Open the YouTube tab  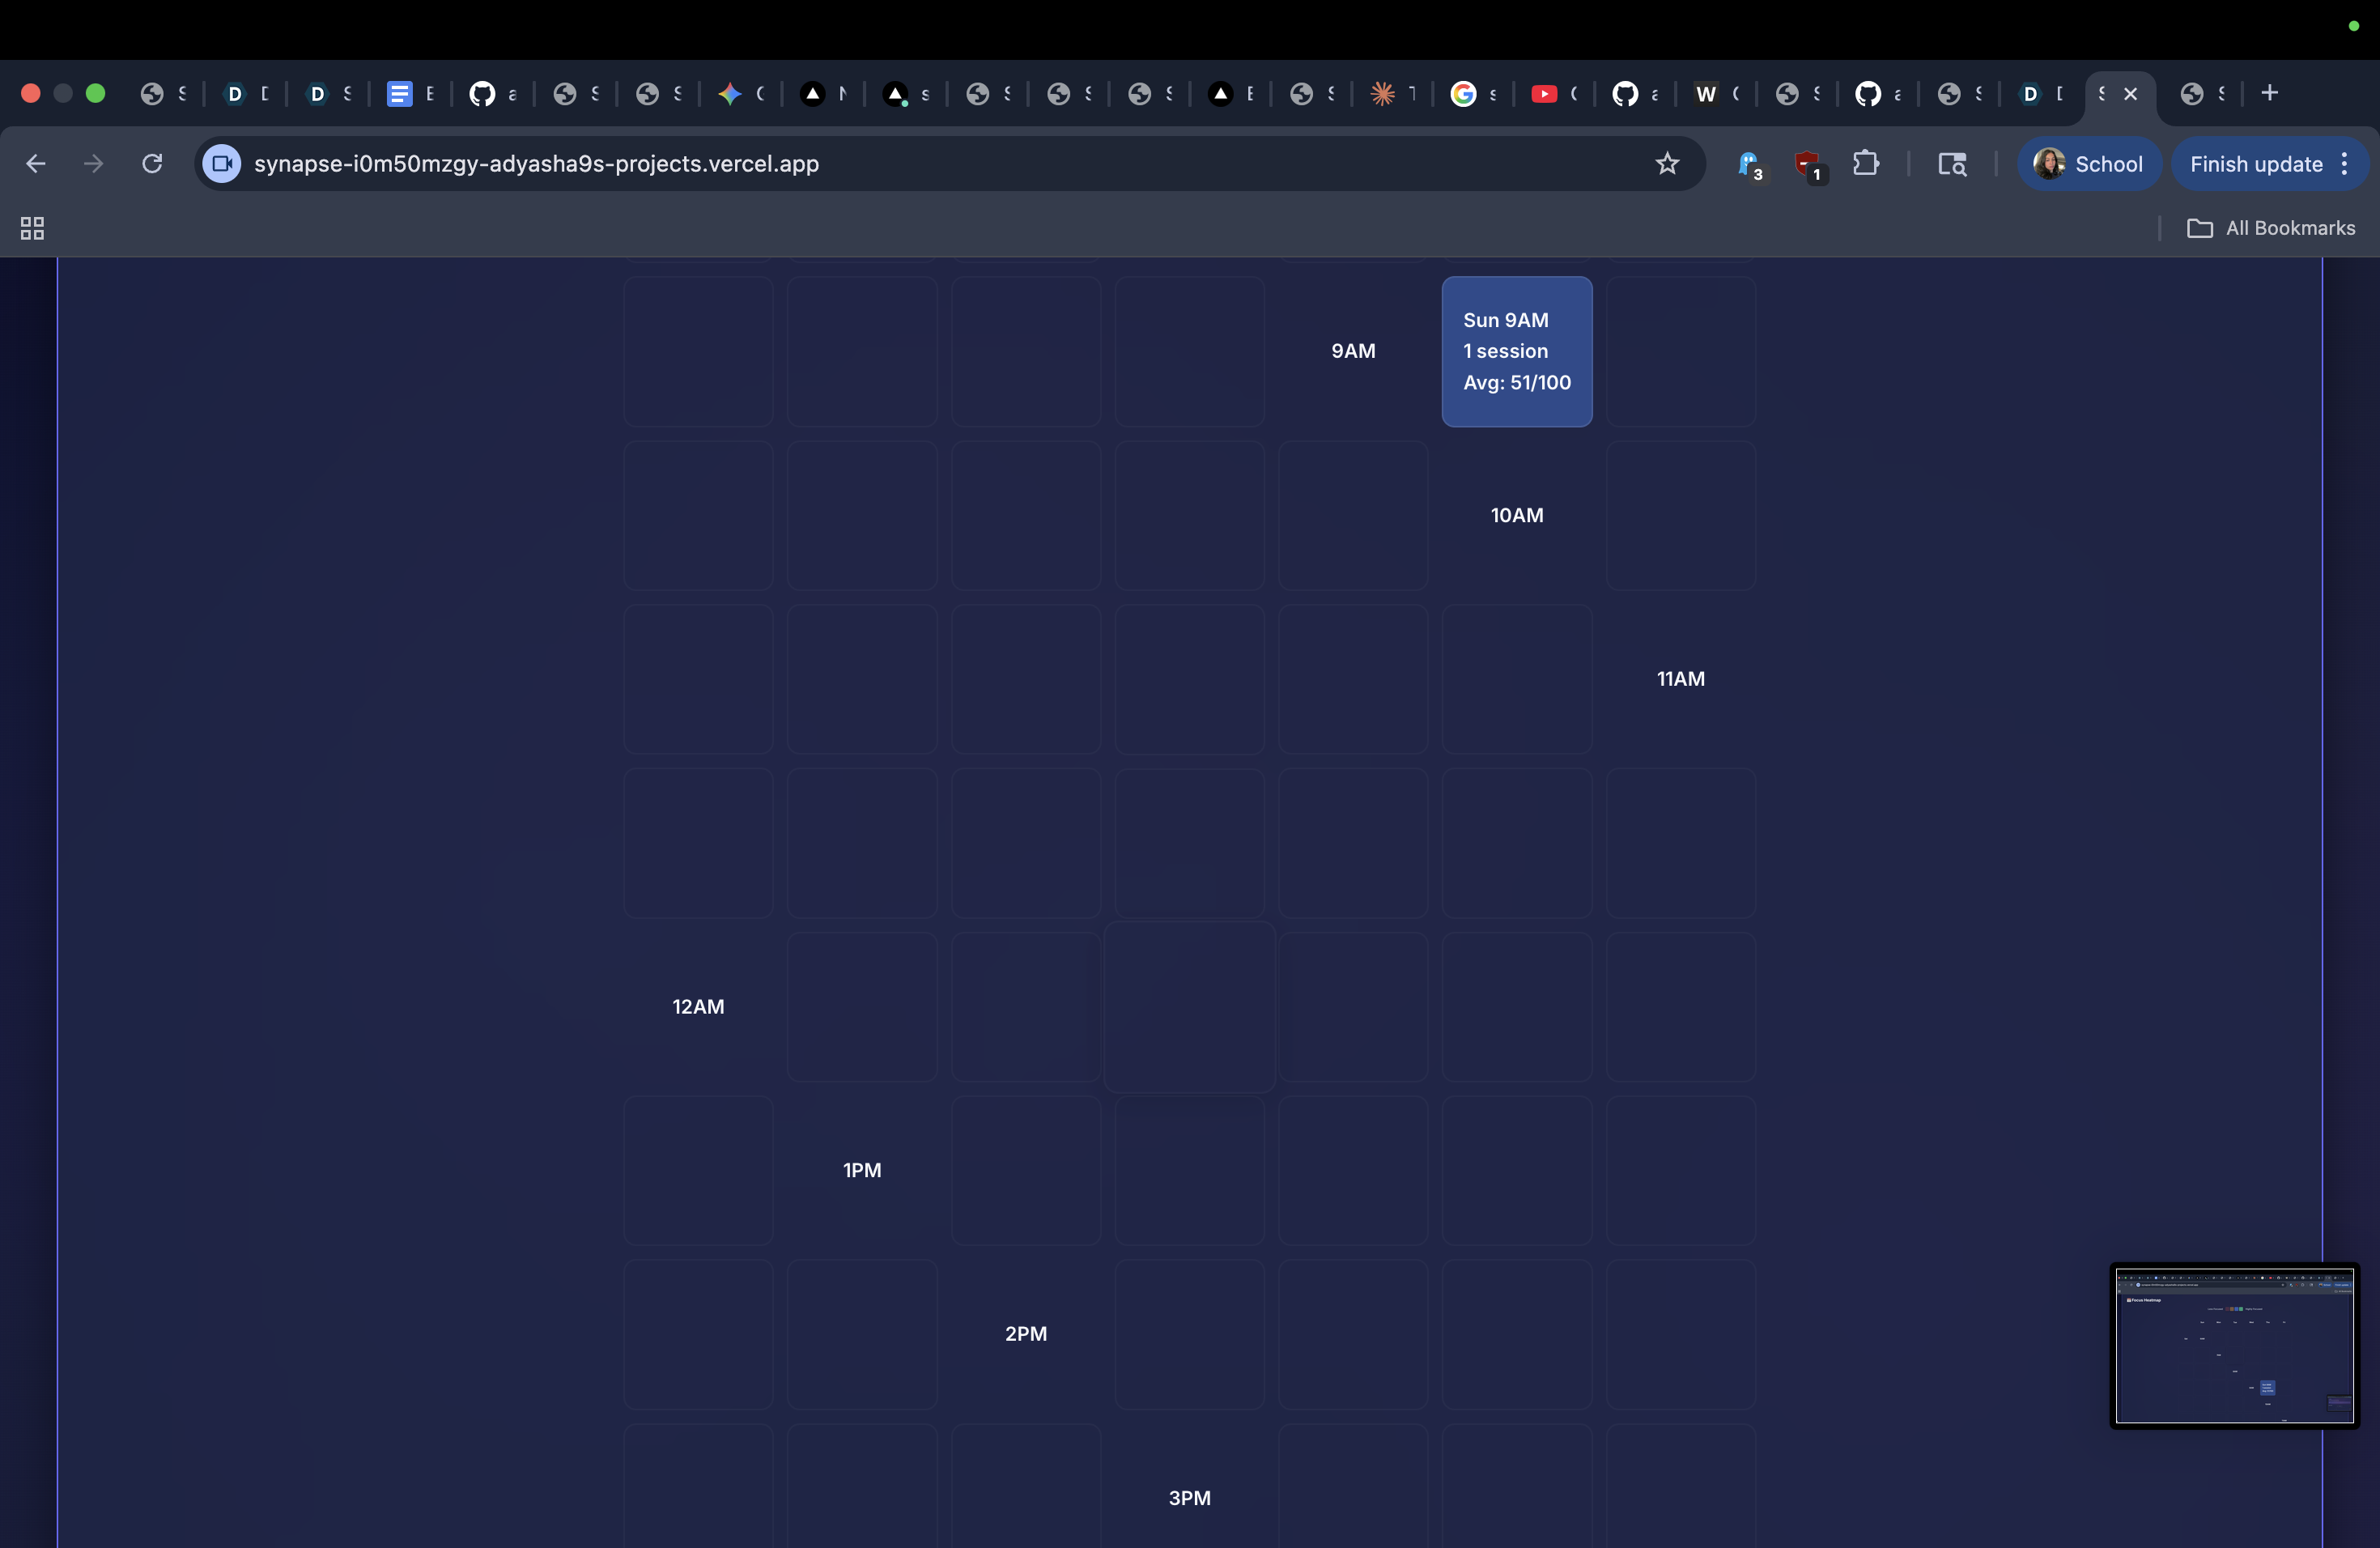point(1544,94)
